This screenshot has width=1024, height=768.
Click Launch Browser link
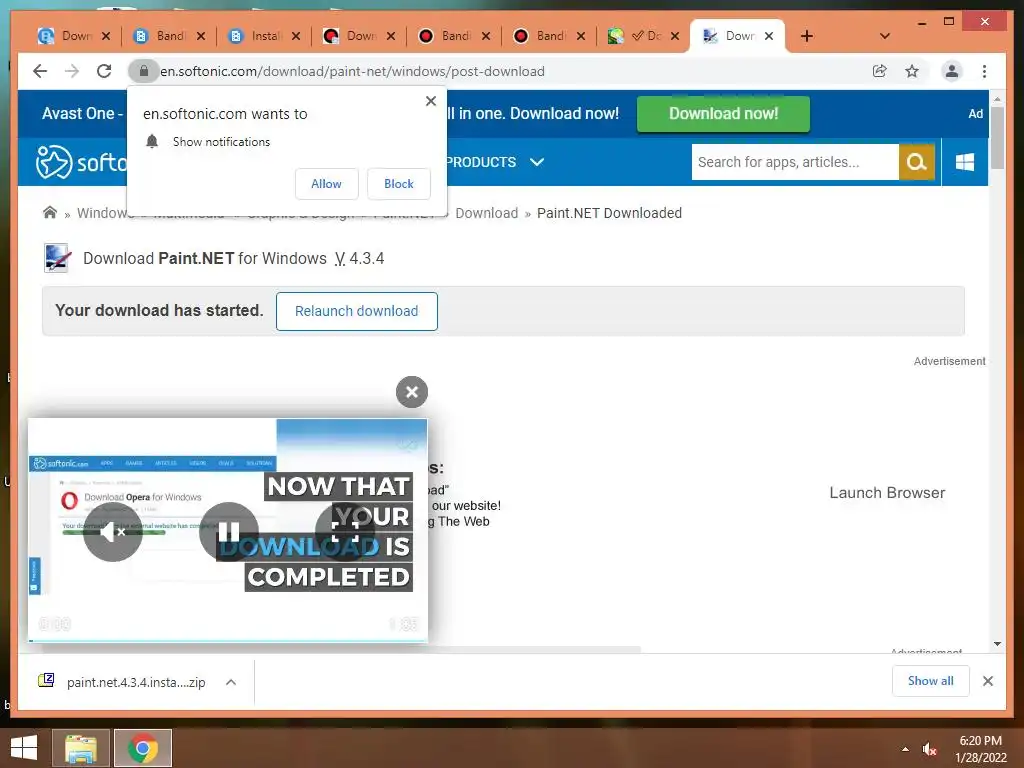point(887,493)
